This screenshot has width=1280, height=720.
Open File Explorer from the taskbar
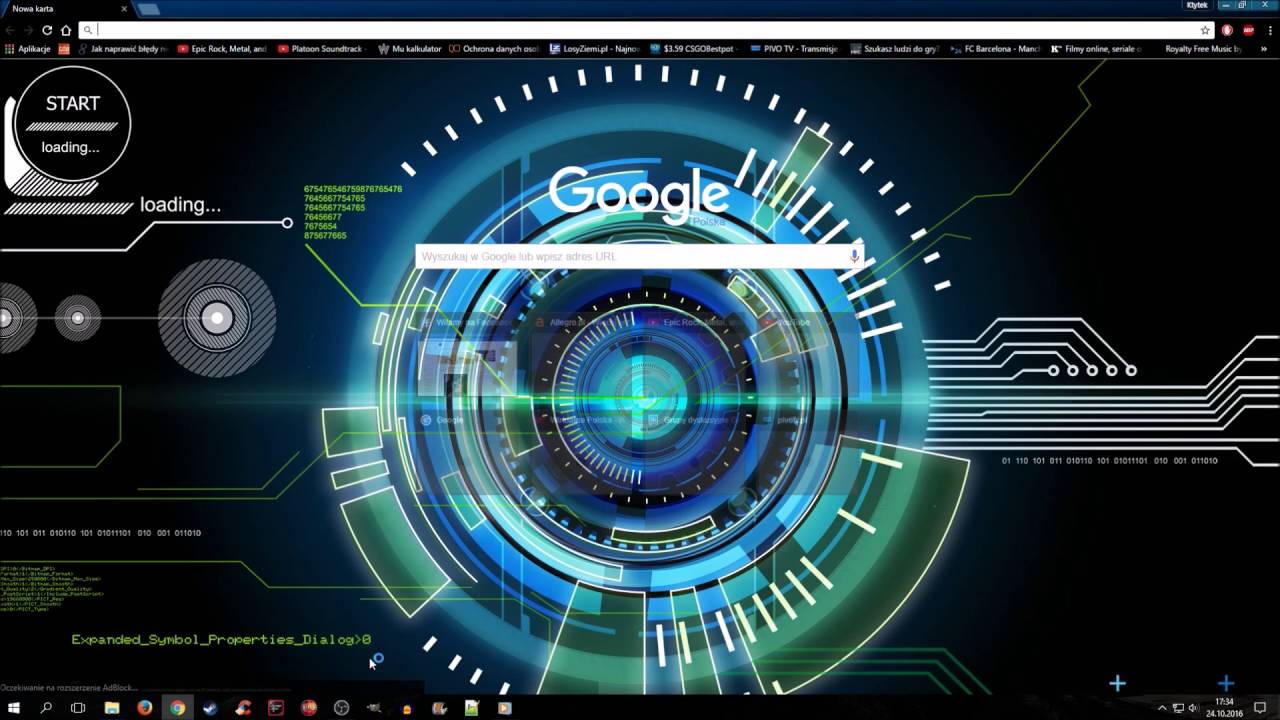coord(112,708)
